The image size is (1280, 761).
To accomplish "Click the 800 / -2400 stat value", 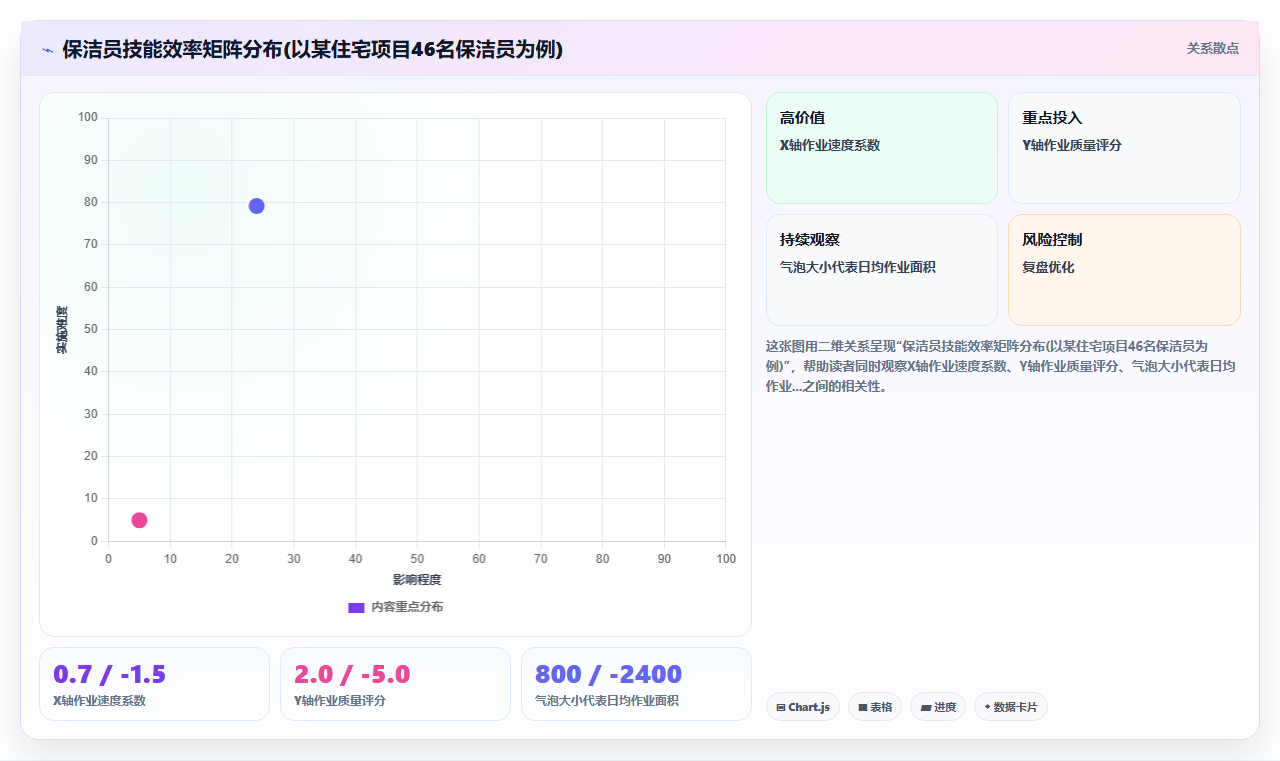I will click(x=608, y=674).
